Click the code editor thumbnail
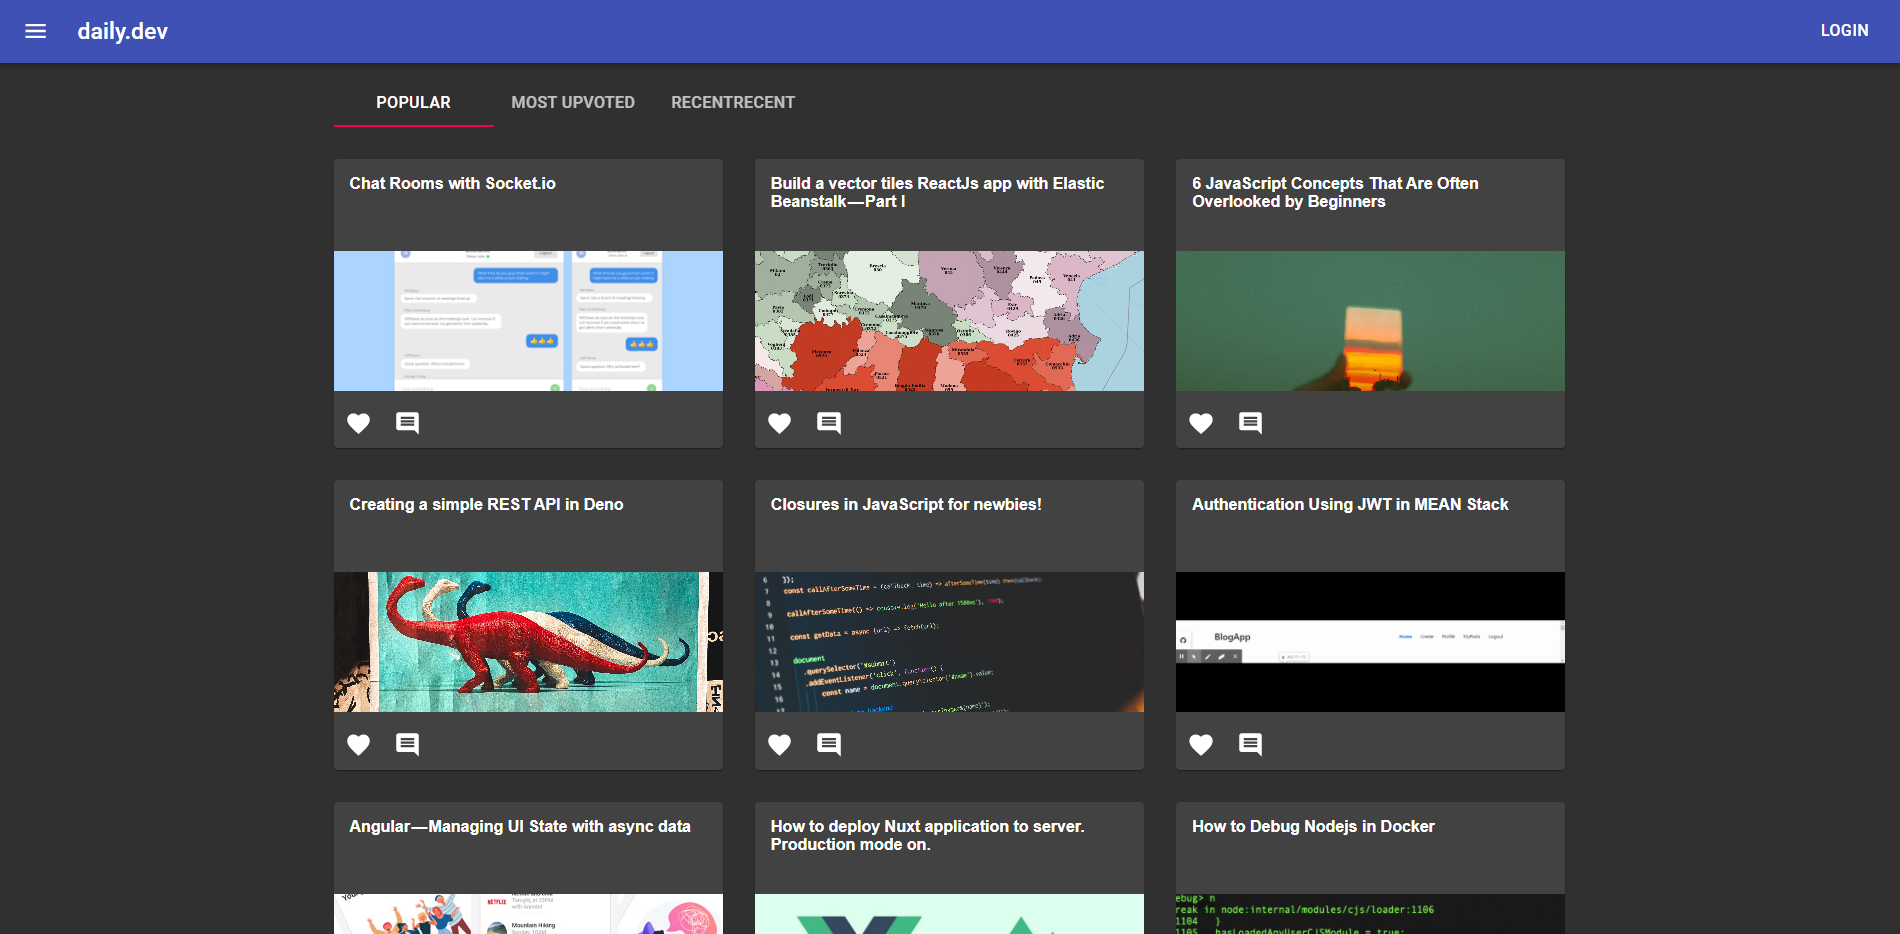The image size is (1900, 934). point(949,642)
